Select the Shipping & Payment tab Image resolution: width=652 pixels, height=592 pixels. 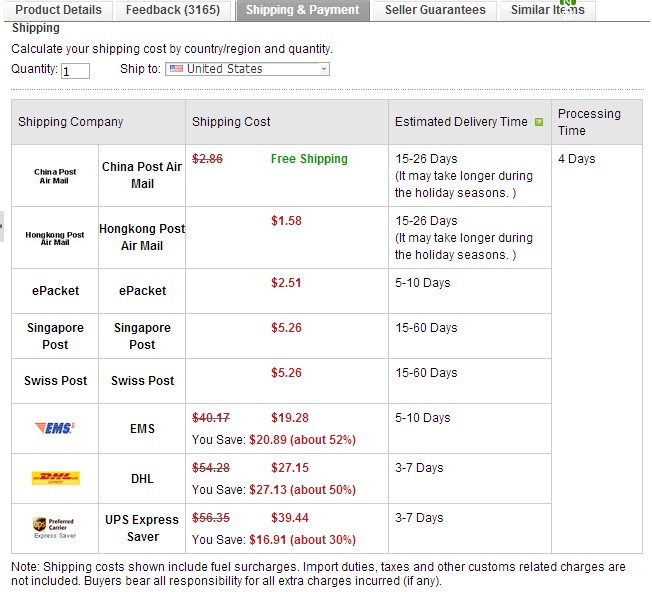coord(302,10)
